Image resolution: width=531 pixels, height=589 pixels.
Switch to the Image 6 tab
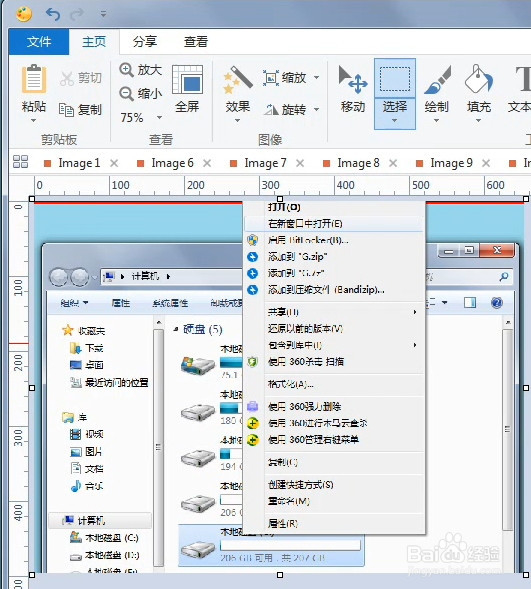pyautogui.click(x=172, y=163)
